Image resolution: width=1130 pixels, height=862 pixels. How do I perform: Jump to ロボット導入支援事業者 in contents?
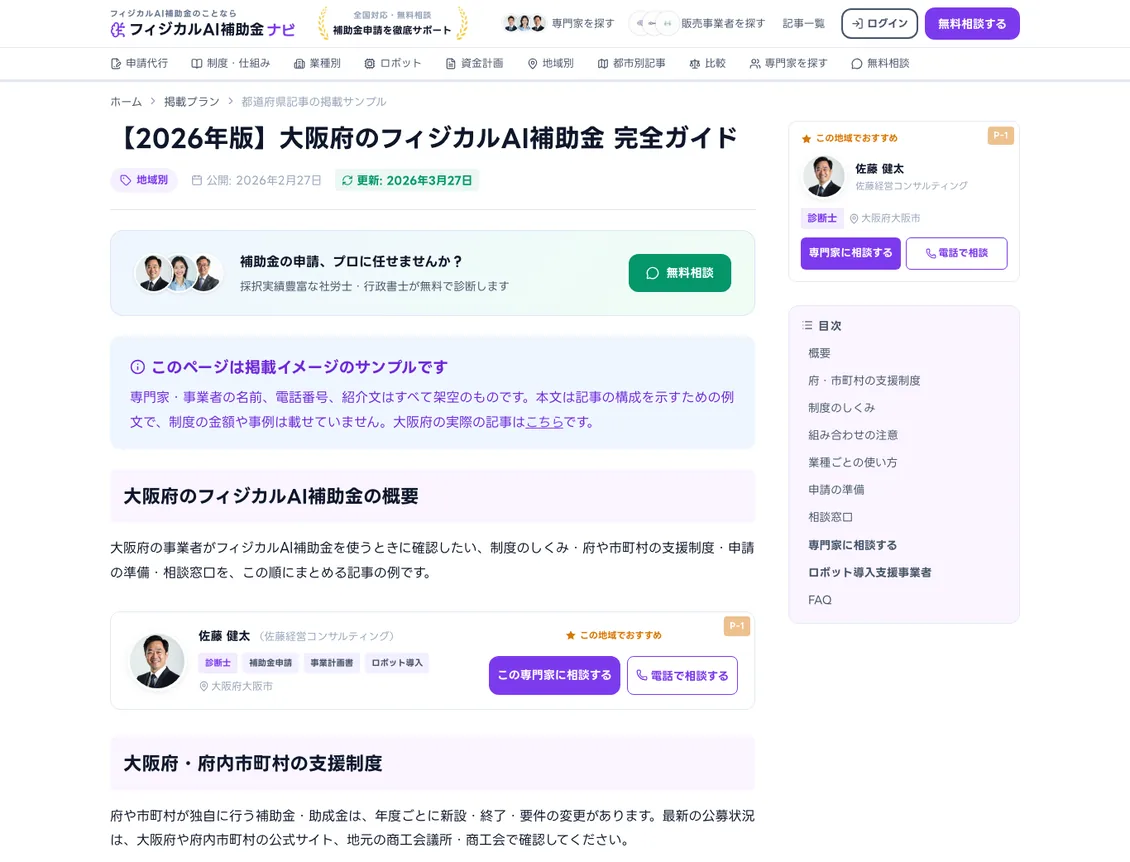[870, 572]
